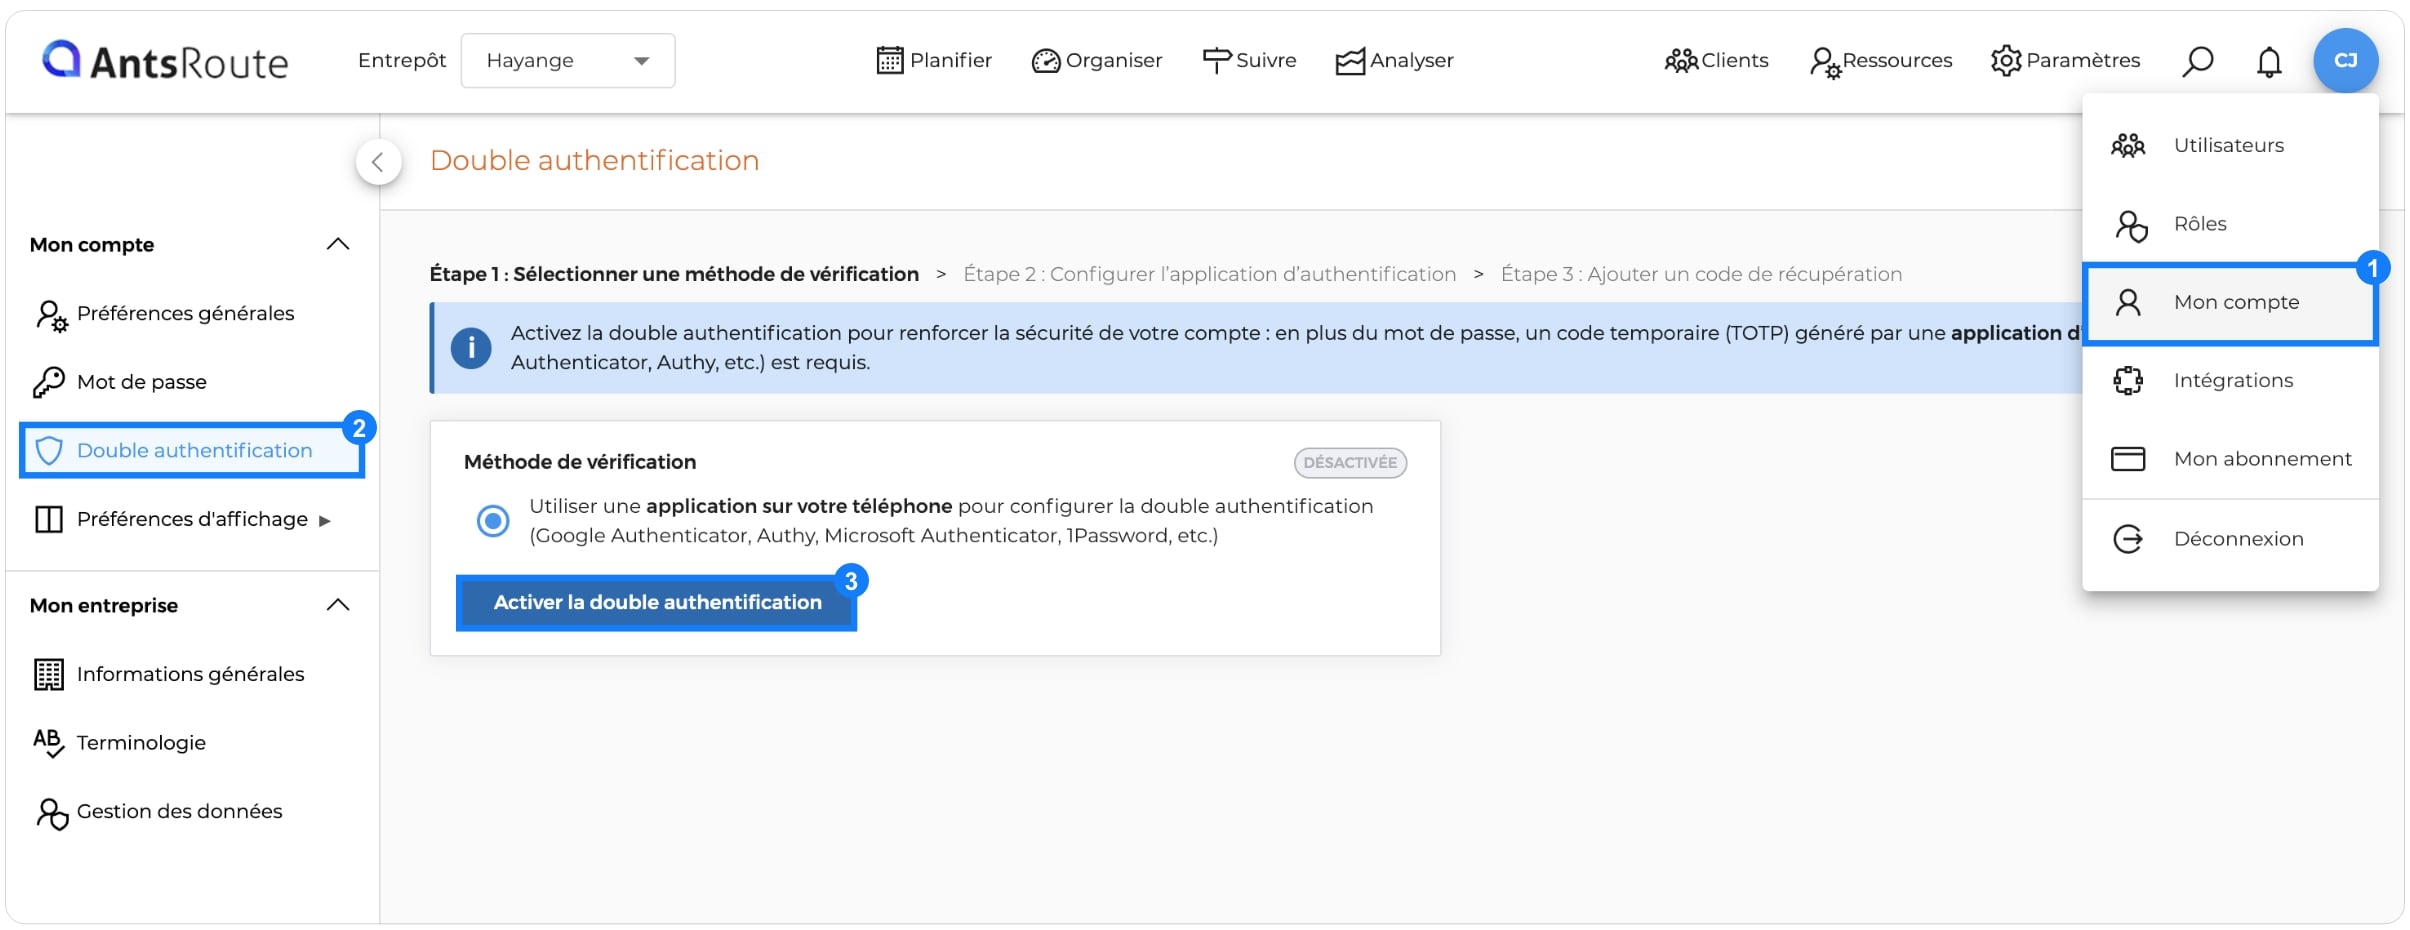2410x930 pixels.
Task: Click the Intégrations puzzle icon
Action: [2128, 381]
